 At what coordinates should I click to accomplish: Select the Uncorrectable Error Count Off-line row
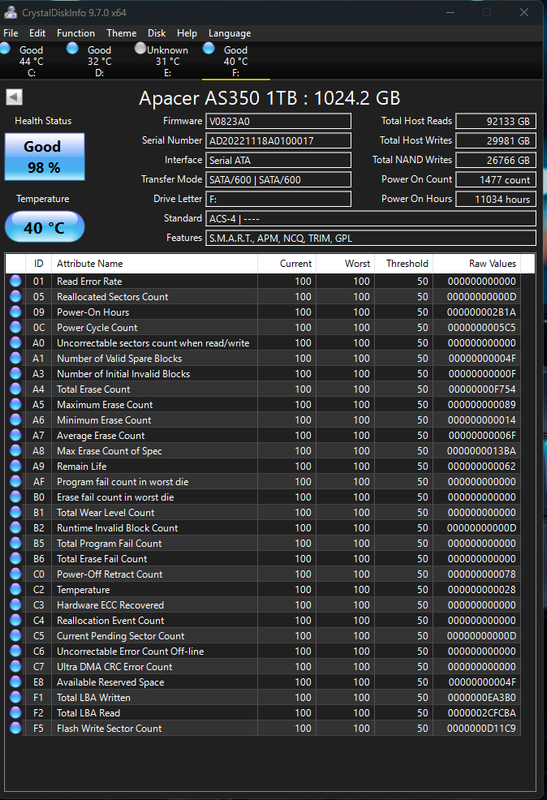tap(263, 651)
